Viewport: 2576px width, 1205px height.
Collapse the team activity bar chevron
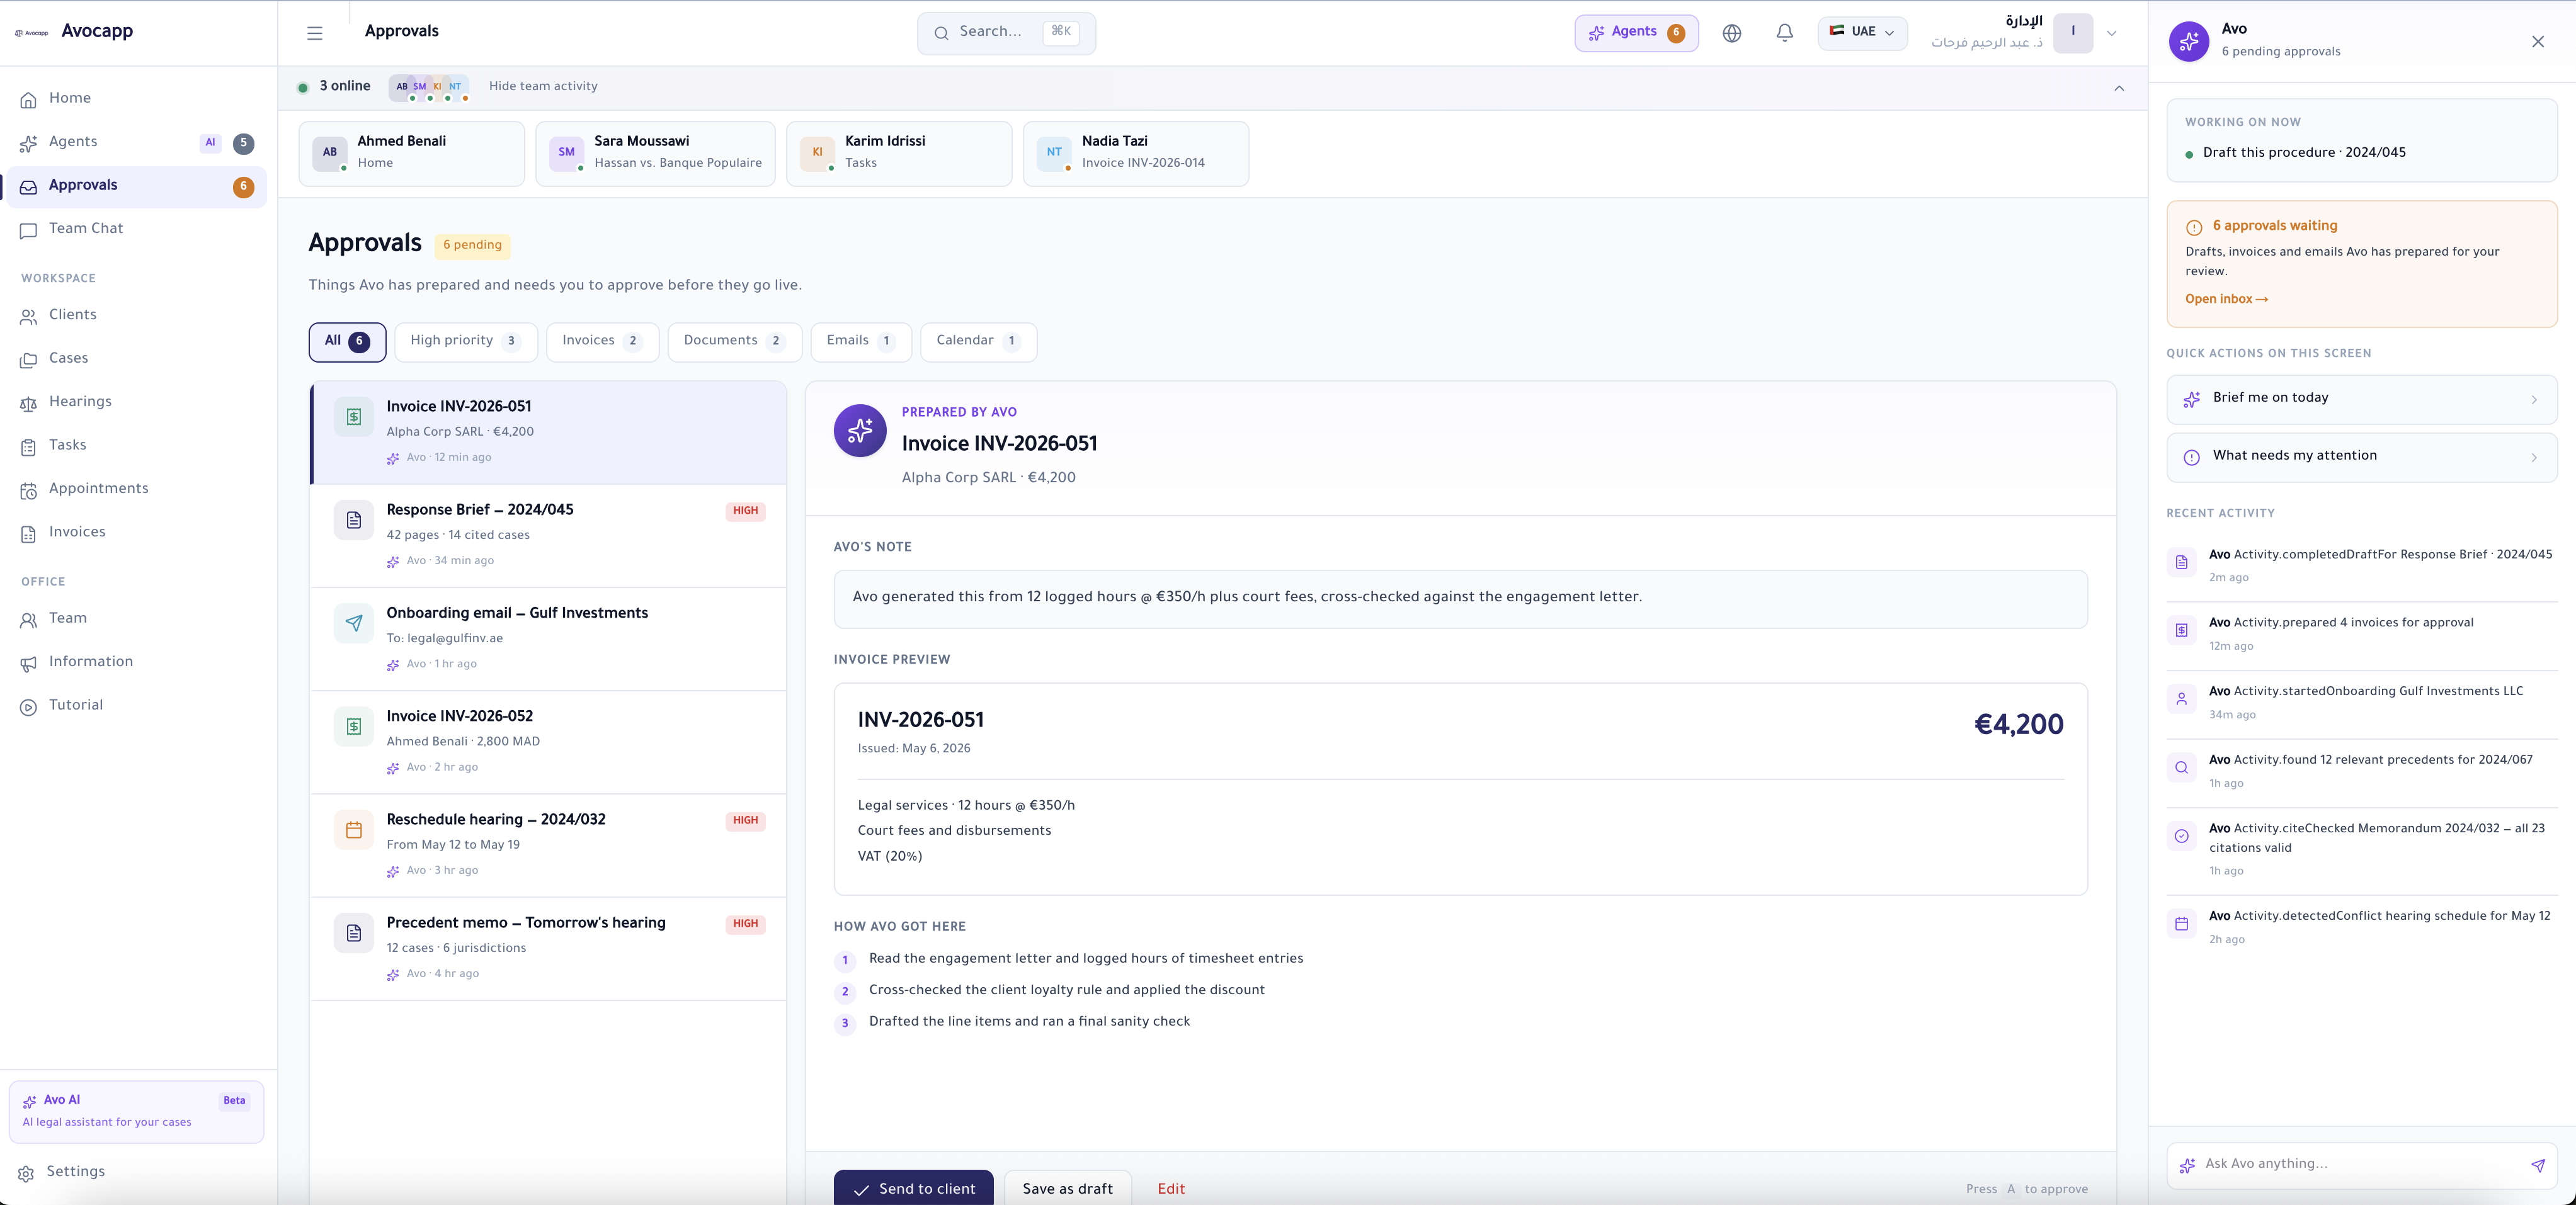tap(2119, 88)
